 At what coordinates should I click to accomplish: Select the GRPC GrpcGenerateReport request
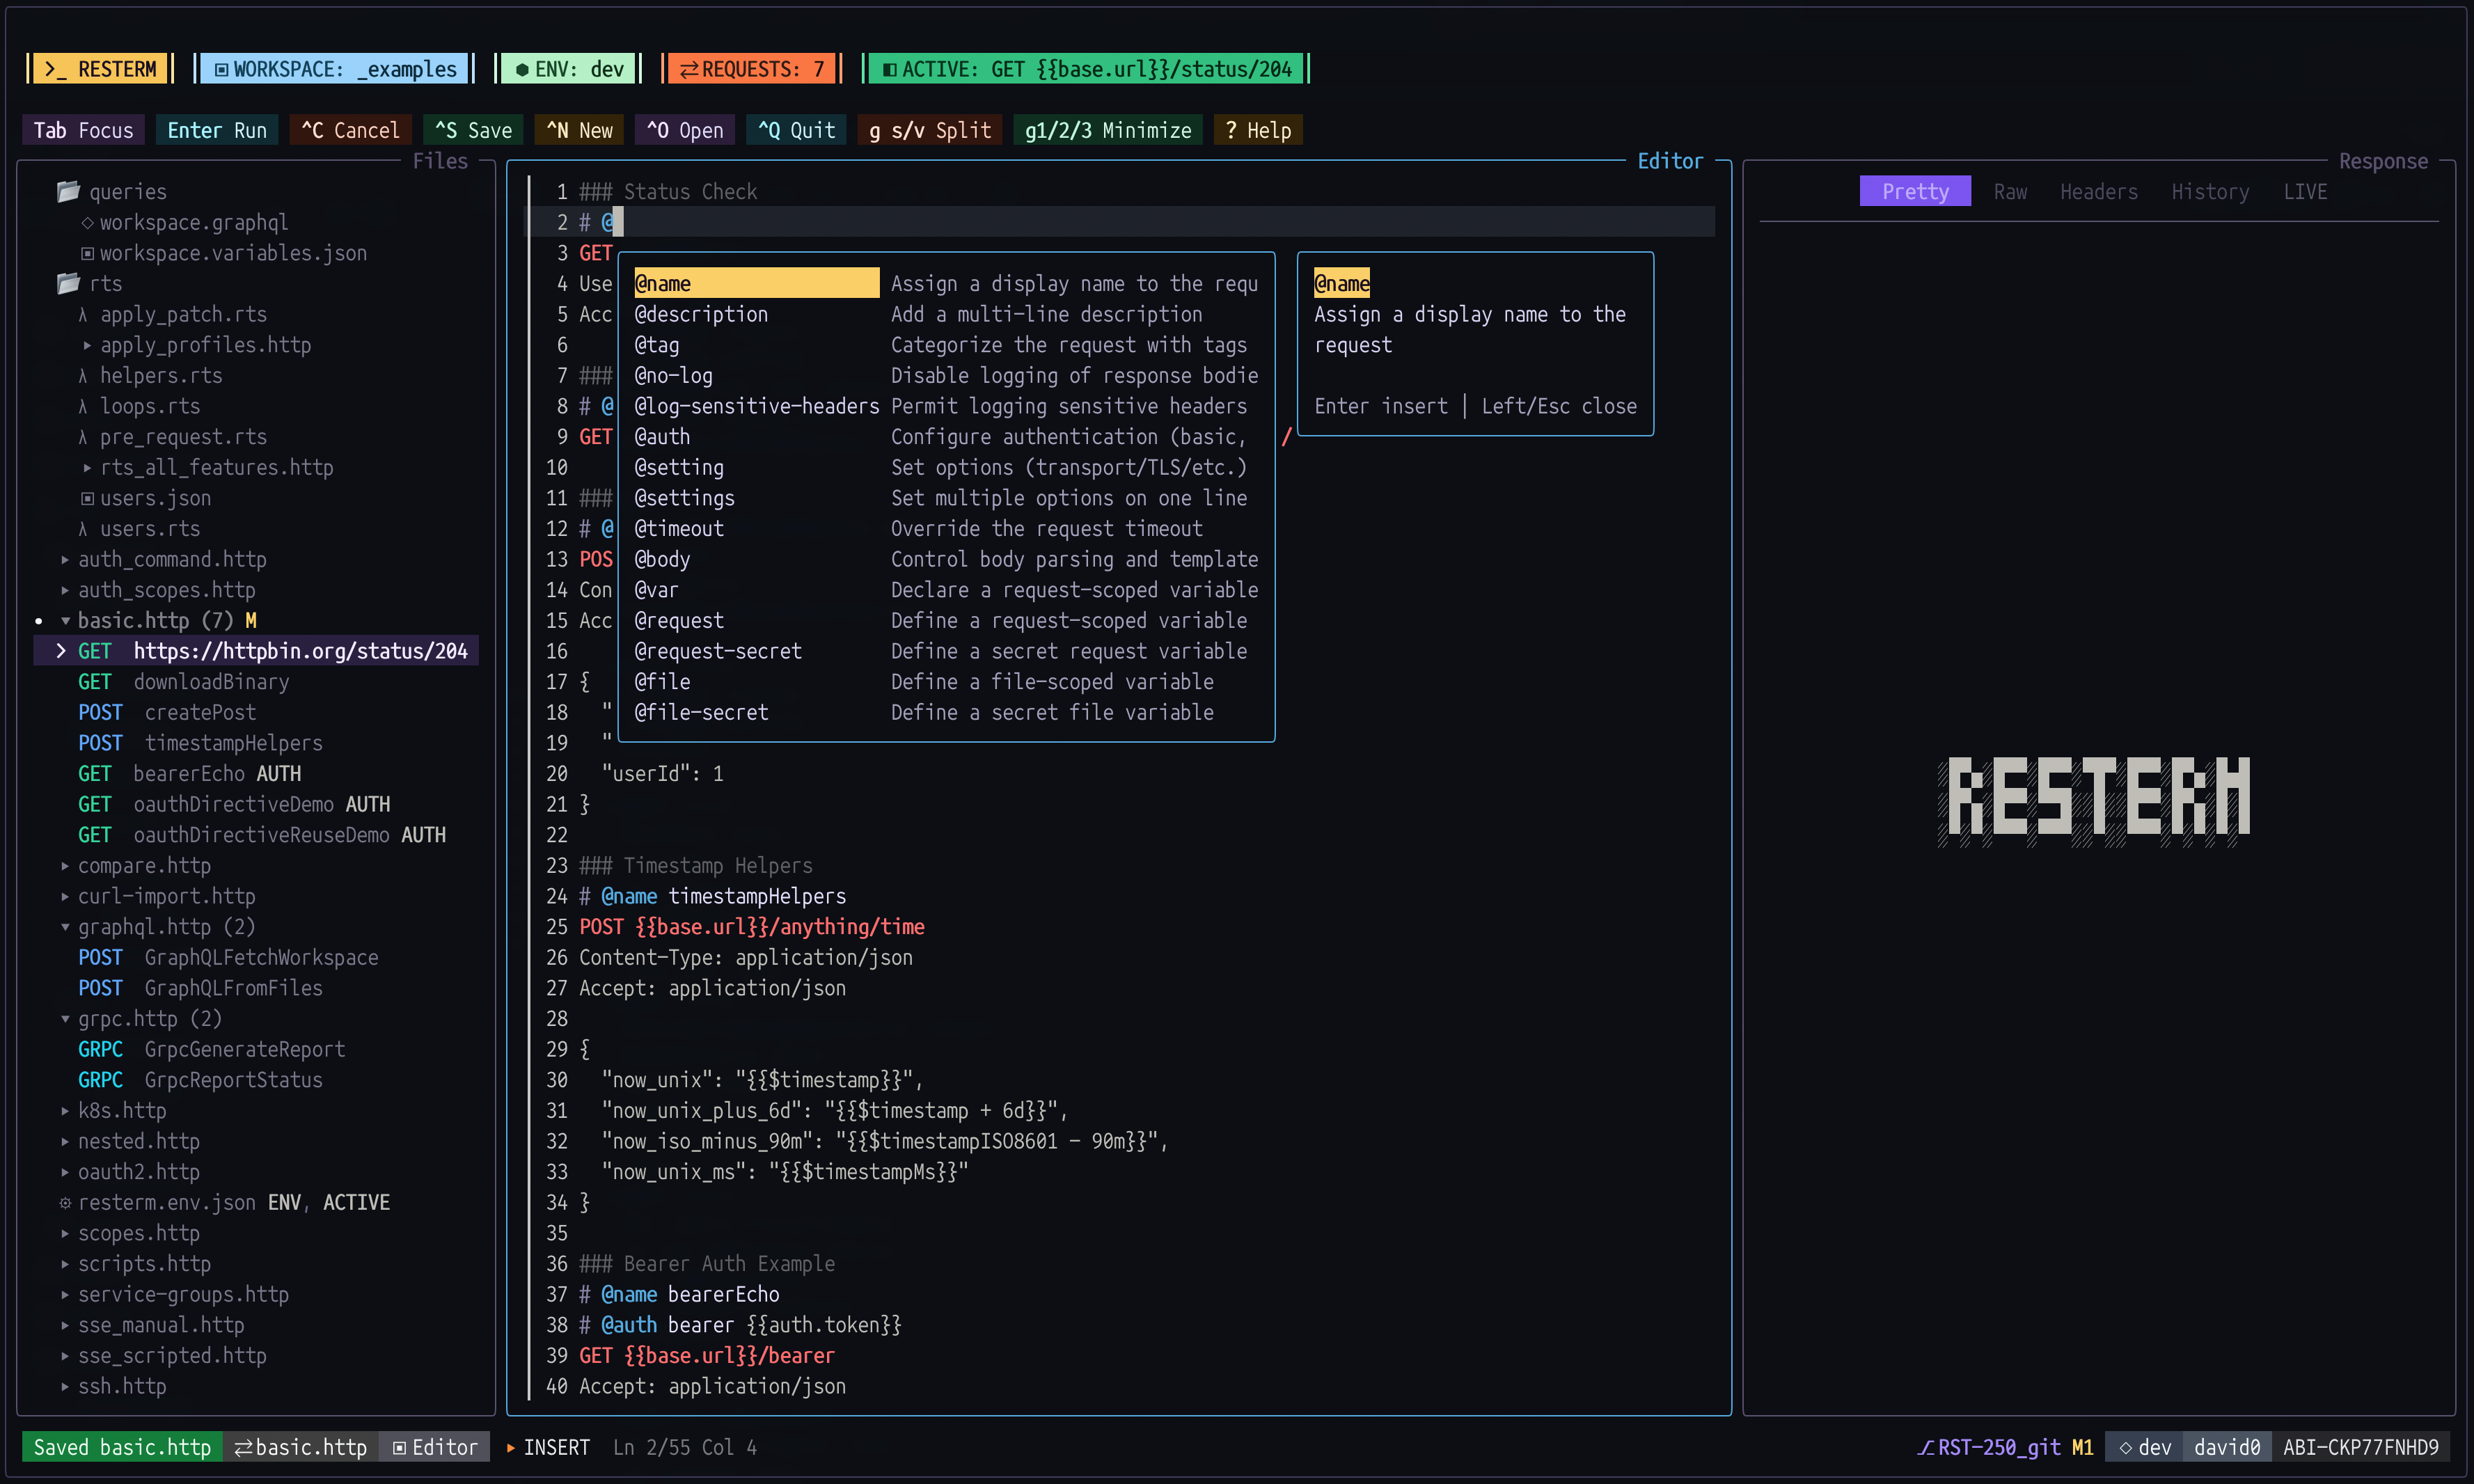tap(212, 1049)
